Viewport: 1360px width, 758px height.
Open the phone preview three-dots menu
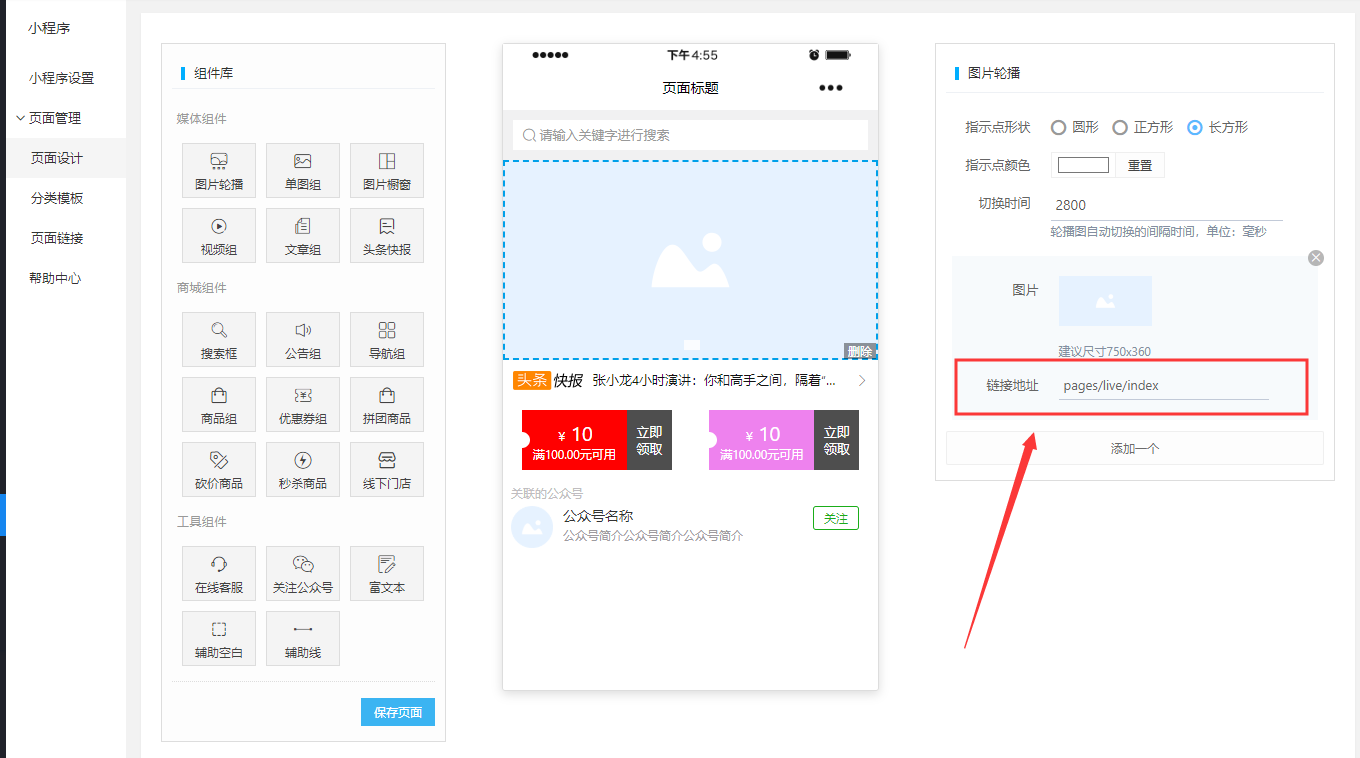click(830, 88)
